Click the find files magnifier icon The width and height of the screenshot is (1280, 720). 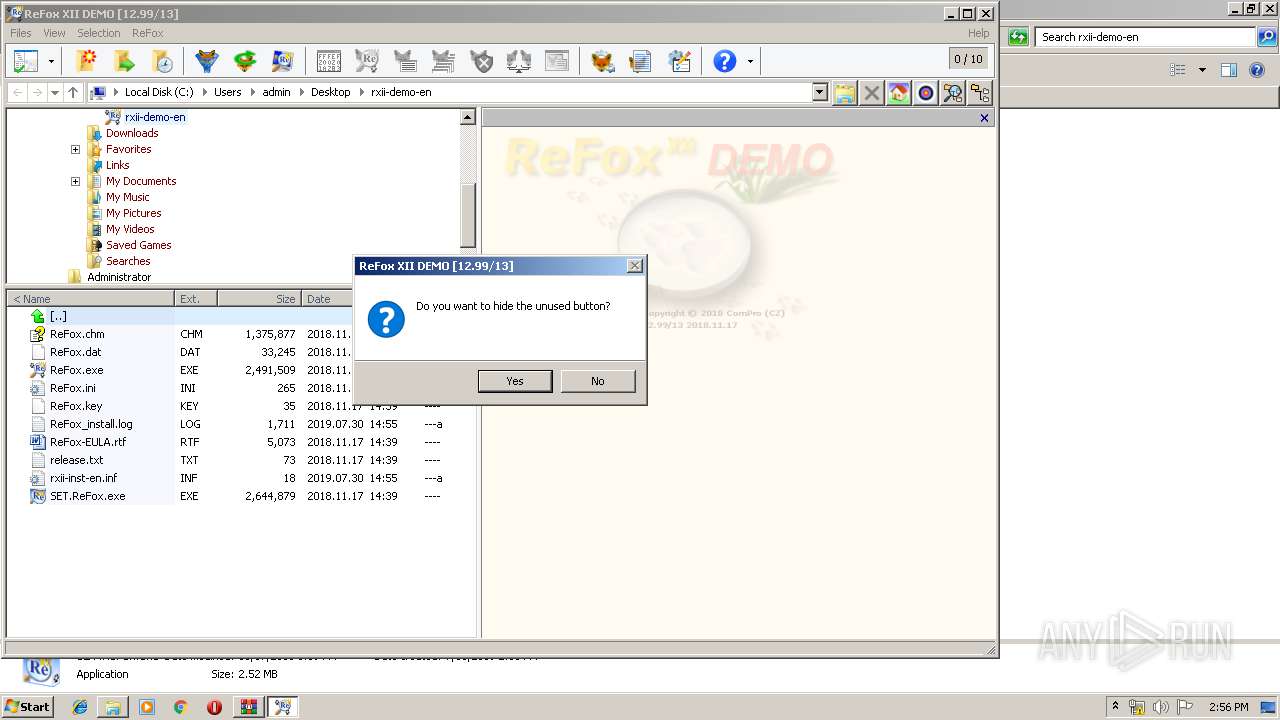(953, 93)
